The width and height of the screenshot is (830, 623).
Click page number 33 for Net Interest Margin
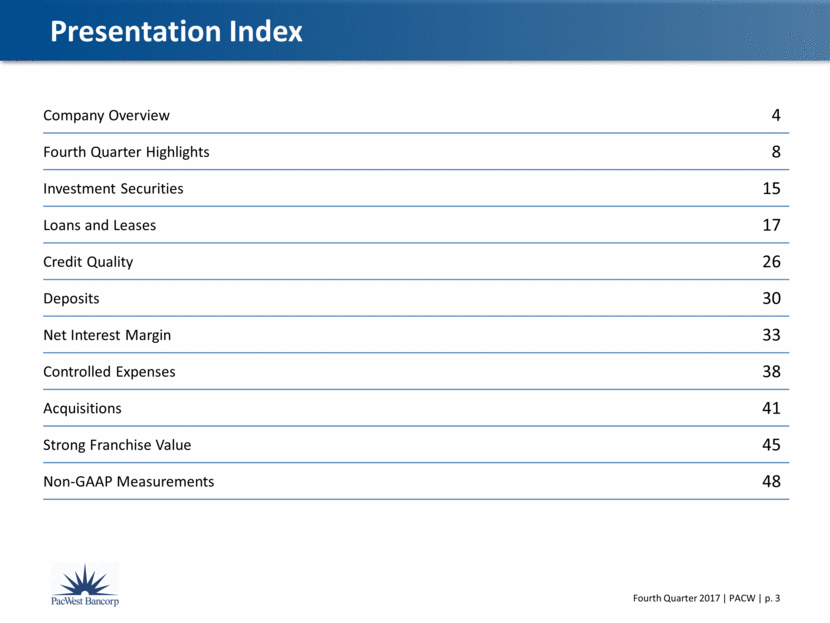[771, 335]
